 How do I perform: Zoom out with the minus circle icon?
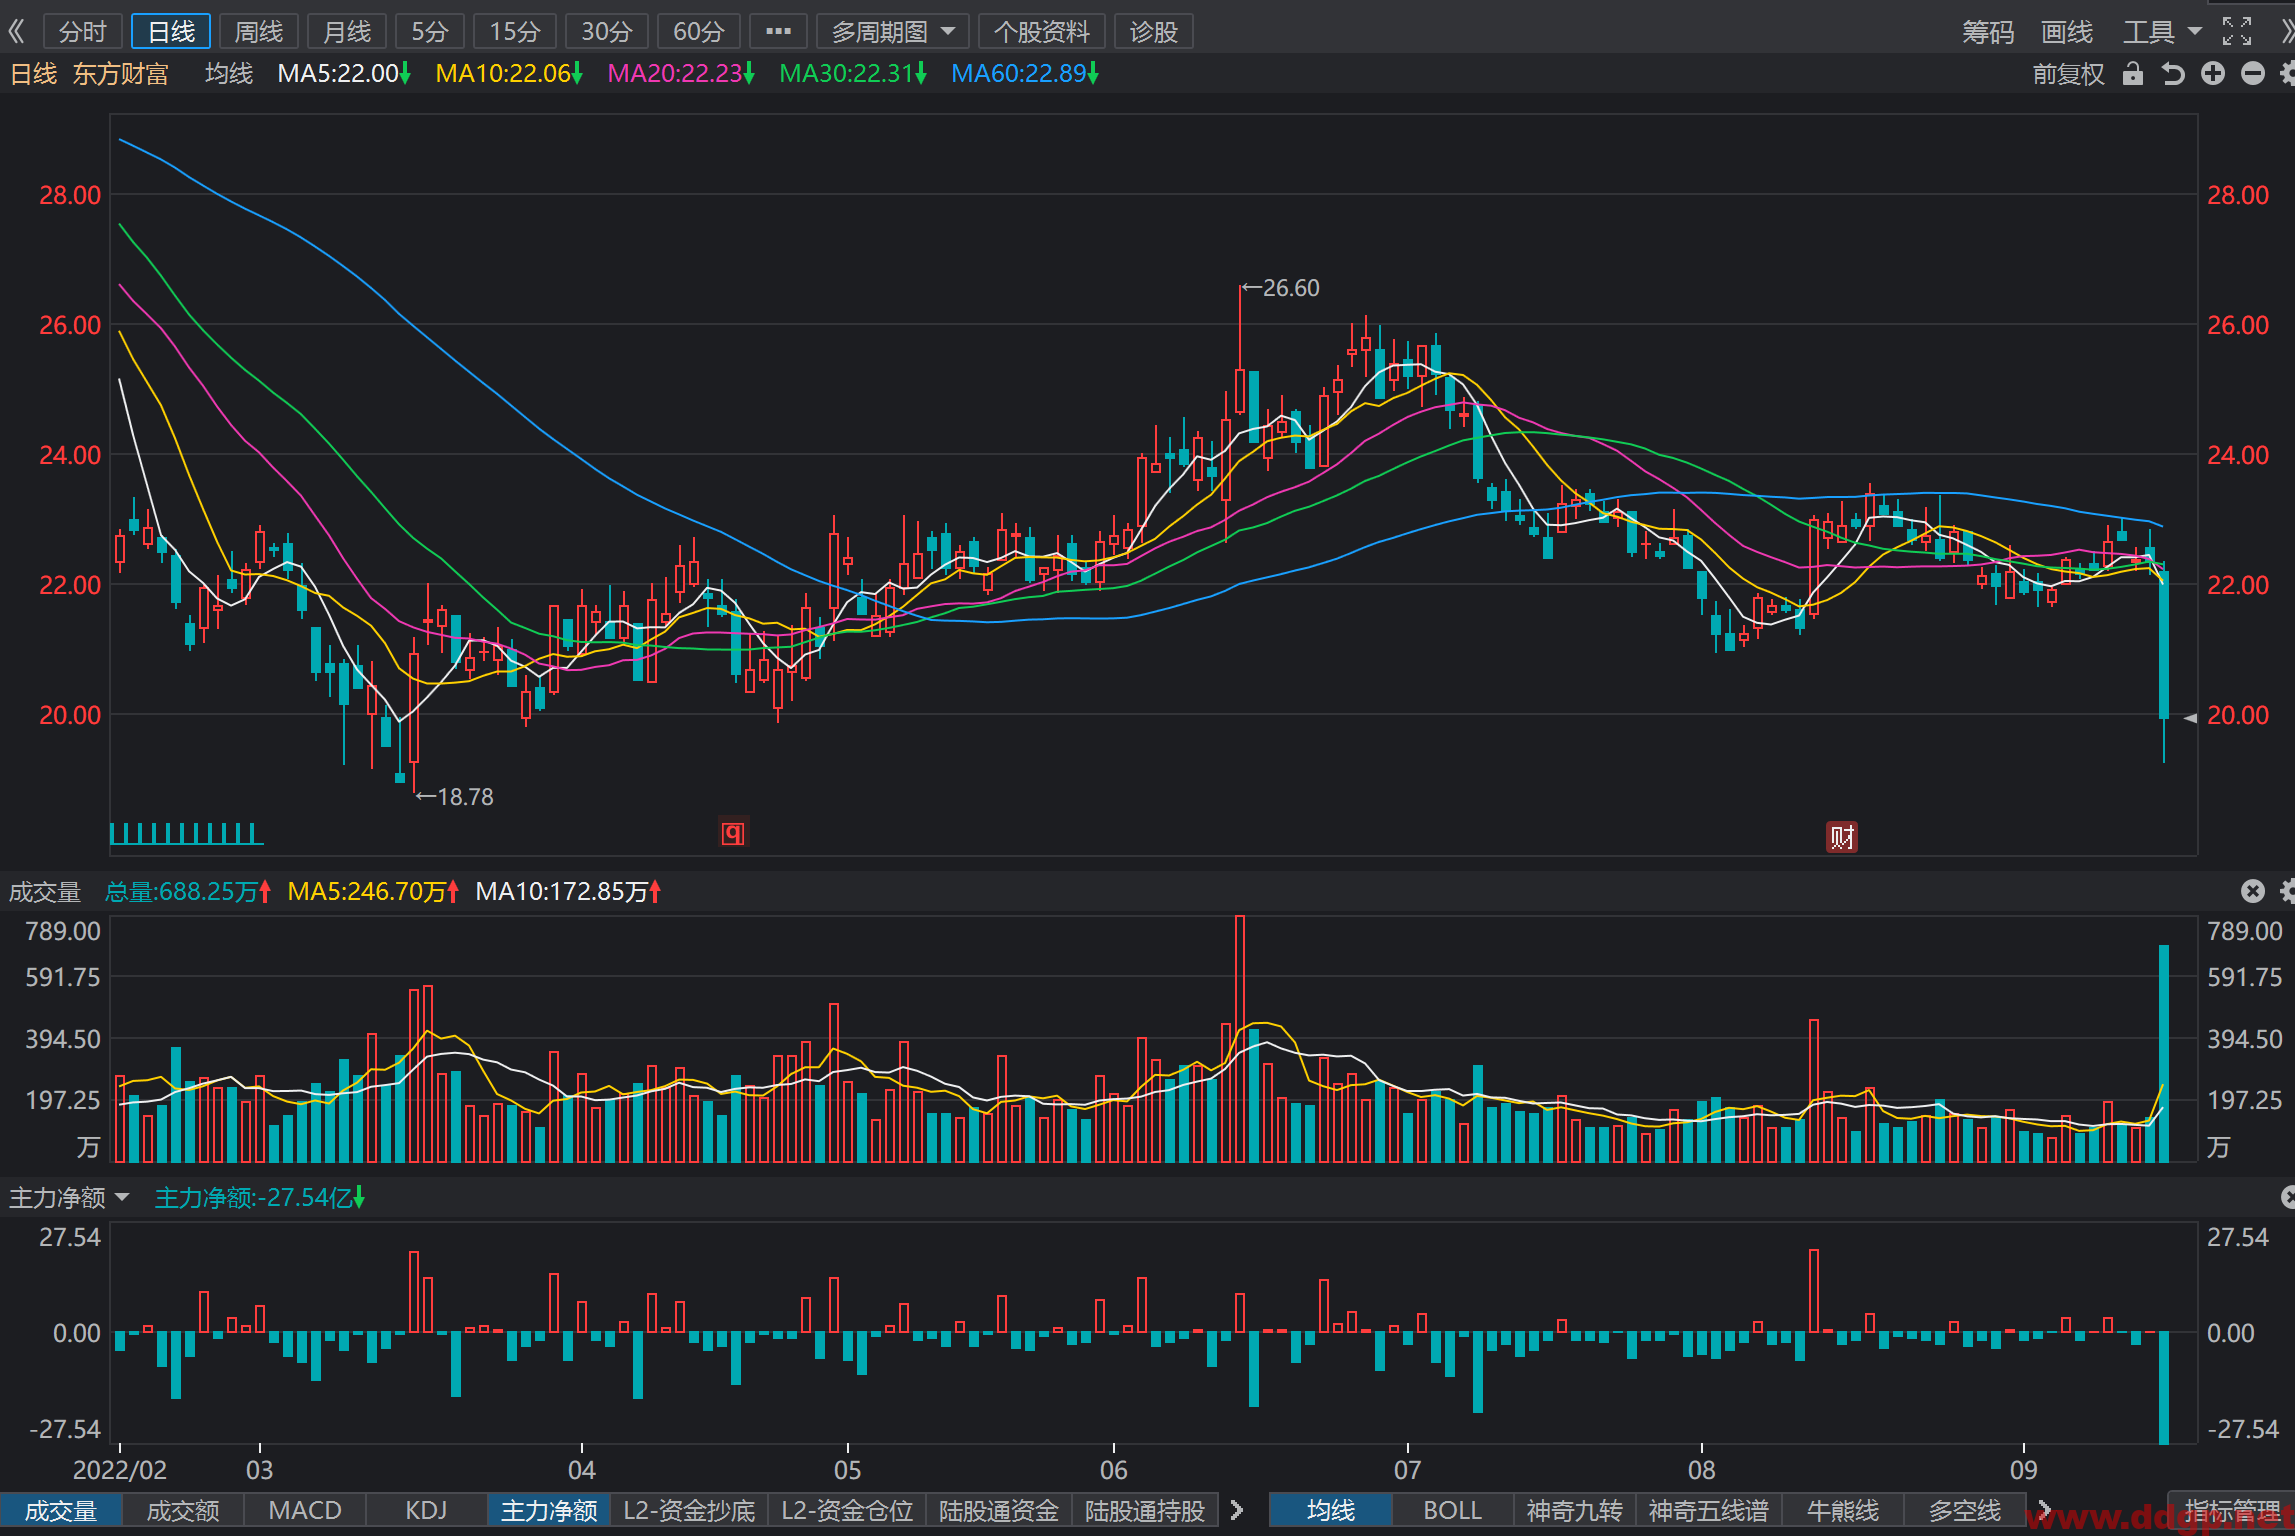pos(2253,74)
